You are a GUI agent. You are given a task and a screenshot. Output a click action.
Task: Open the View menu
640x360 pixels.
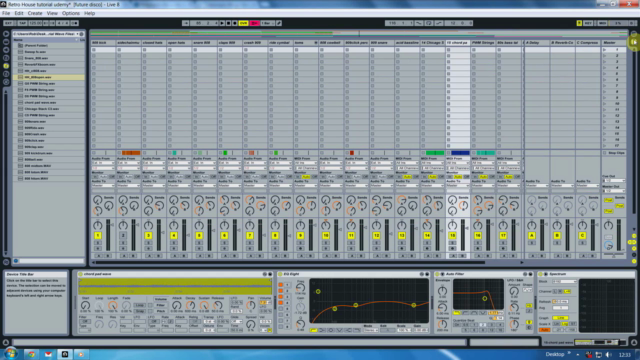click(52, 13)
